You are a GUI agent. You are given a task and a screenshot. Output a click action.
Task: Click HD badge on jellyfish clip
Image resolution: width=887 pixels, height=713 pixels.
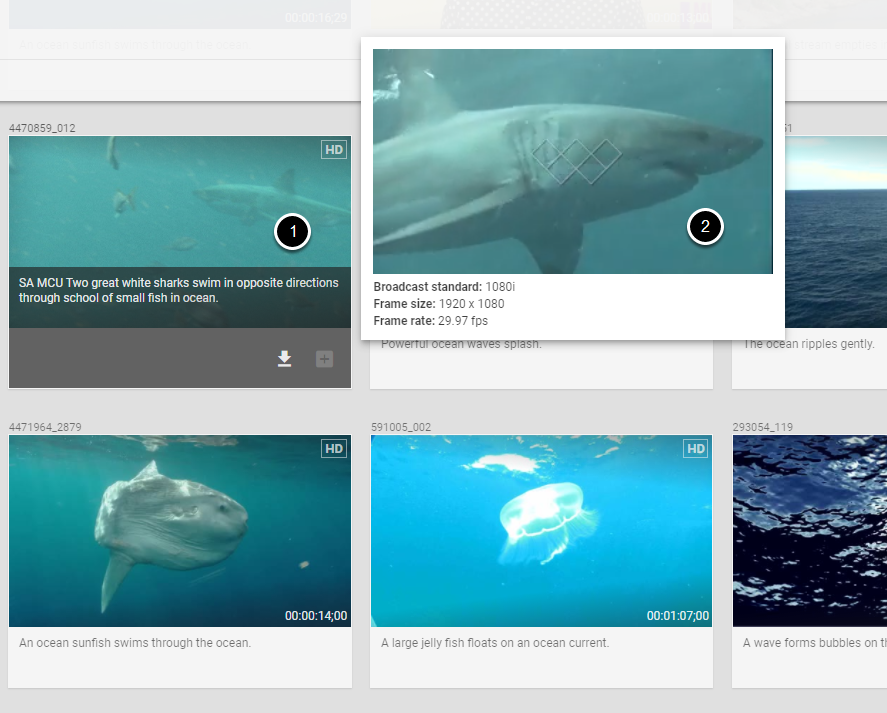point(696,448)
